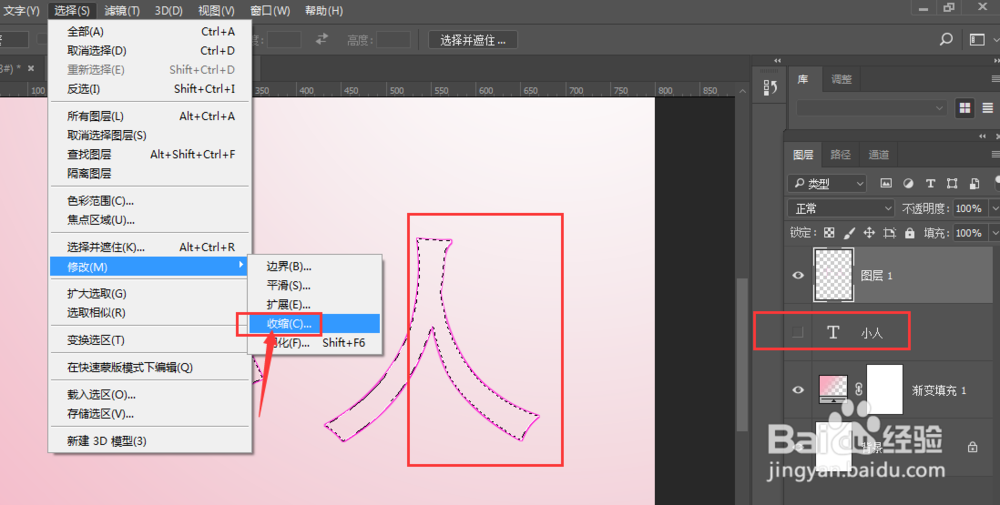Open Layers panel flyout menu
The height and width of the screenshot is (505, 1000).
point(995,154)
